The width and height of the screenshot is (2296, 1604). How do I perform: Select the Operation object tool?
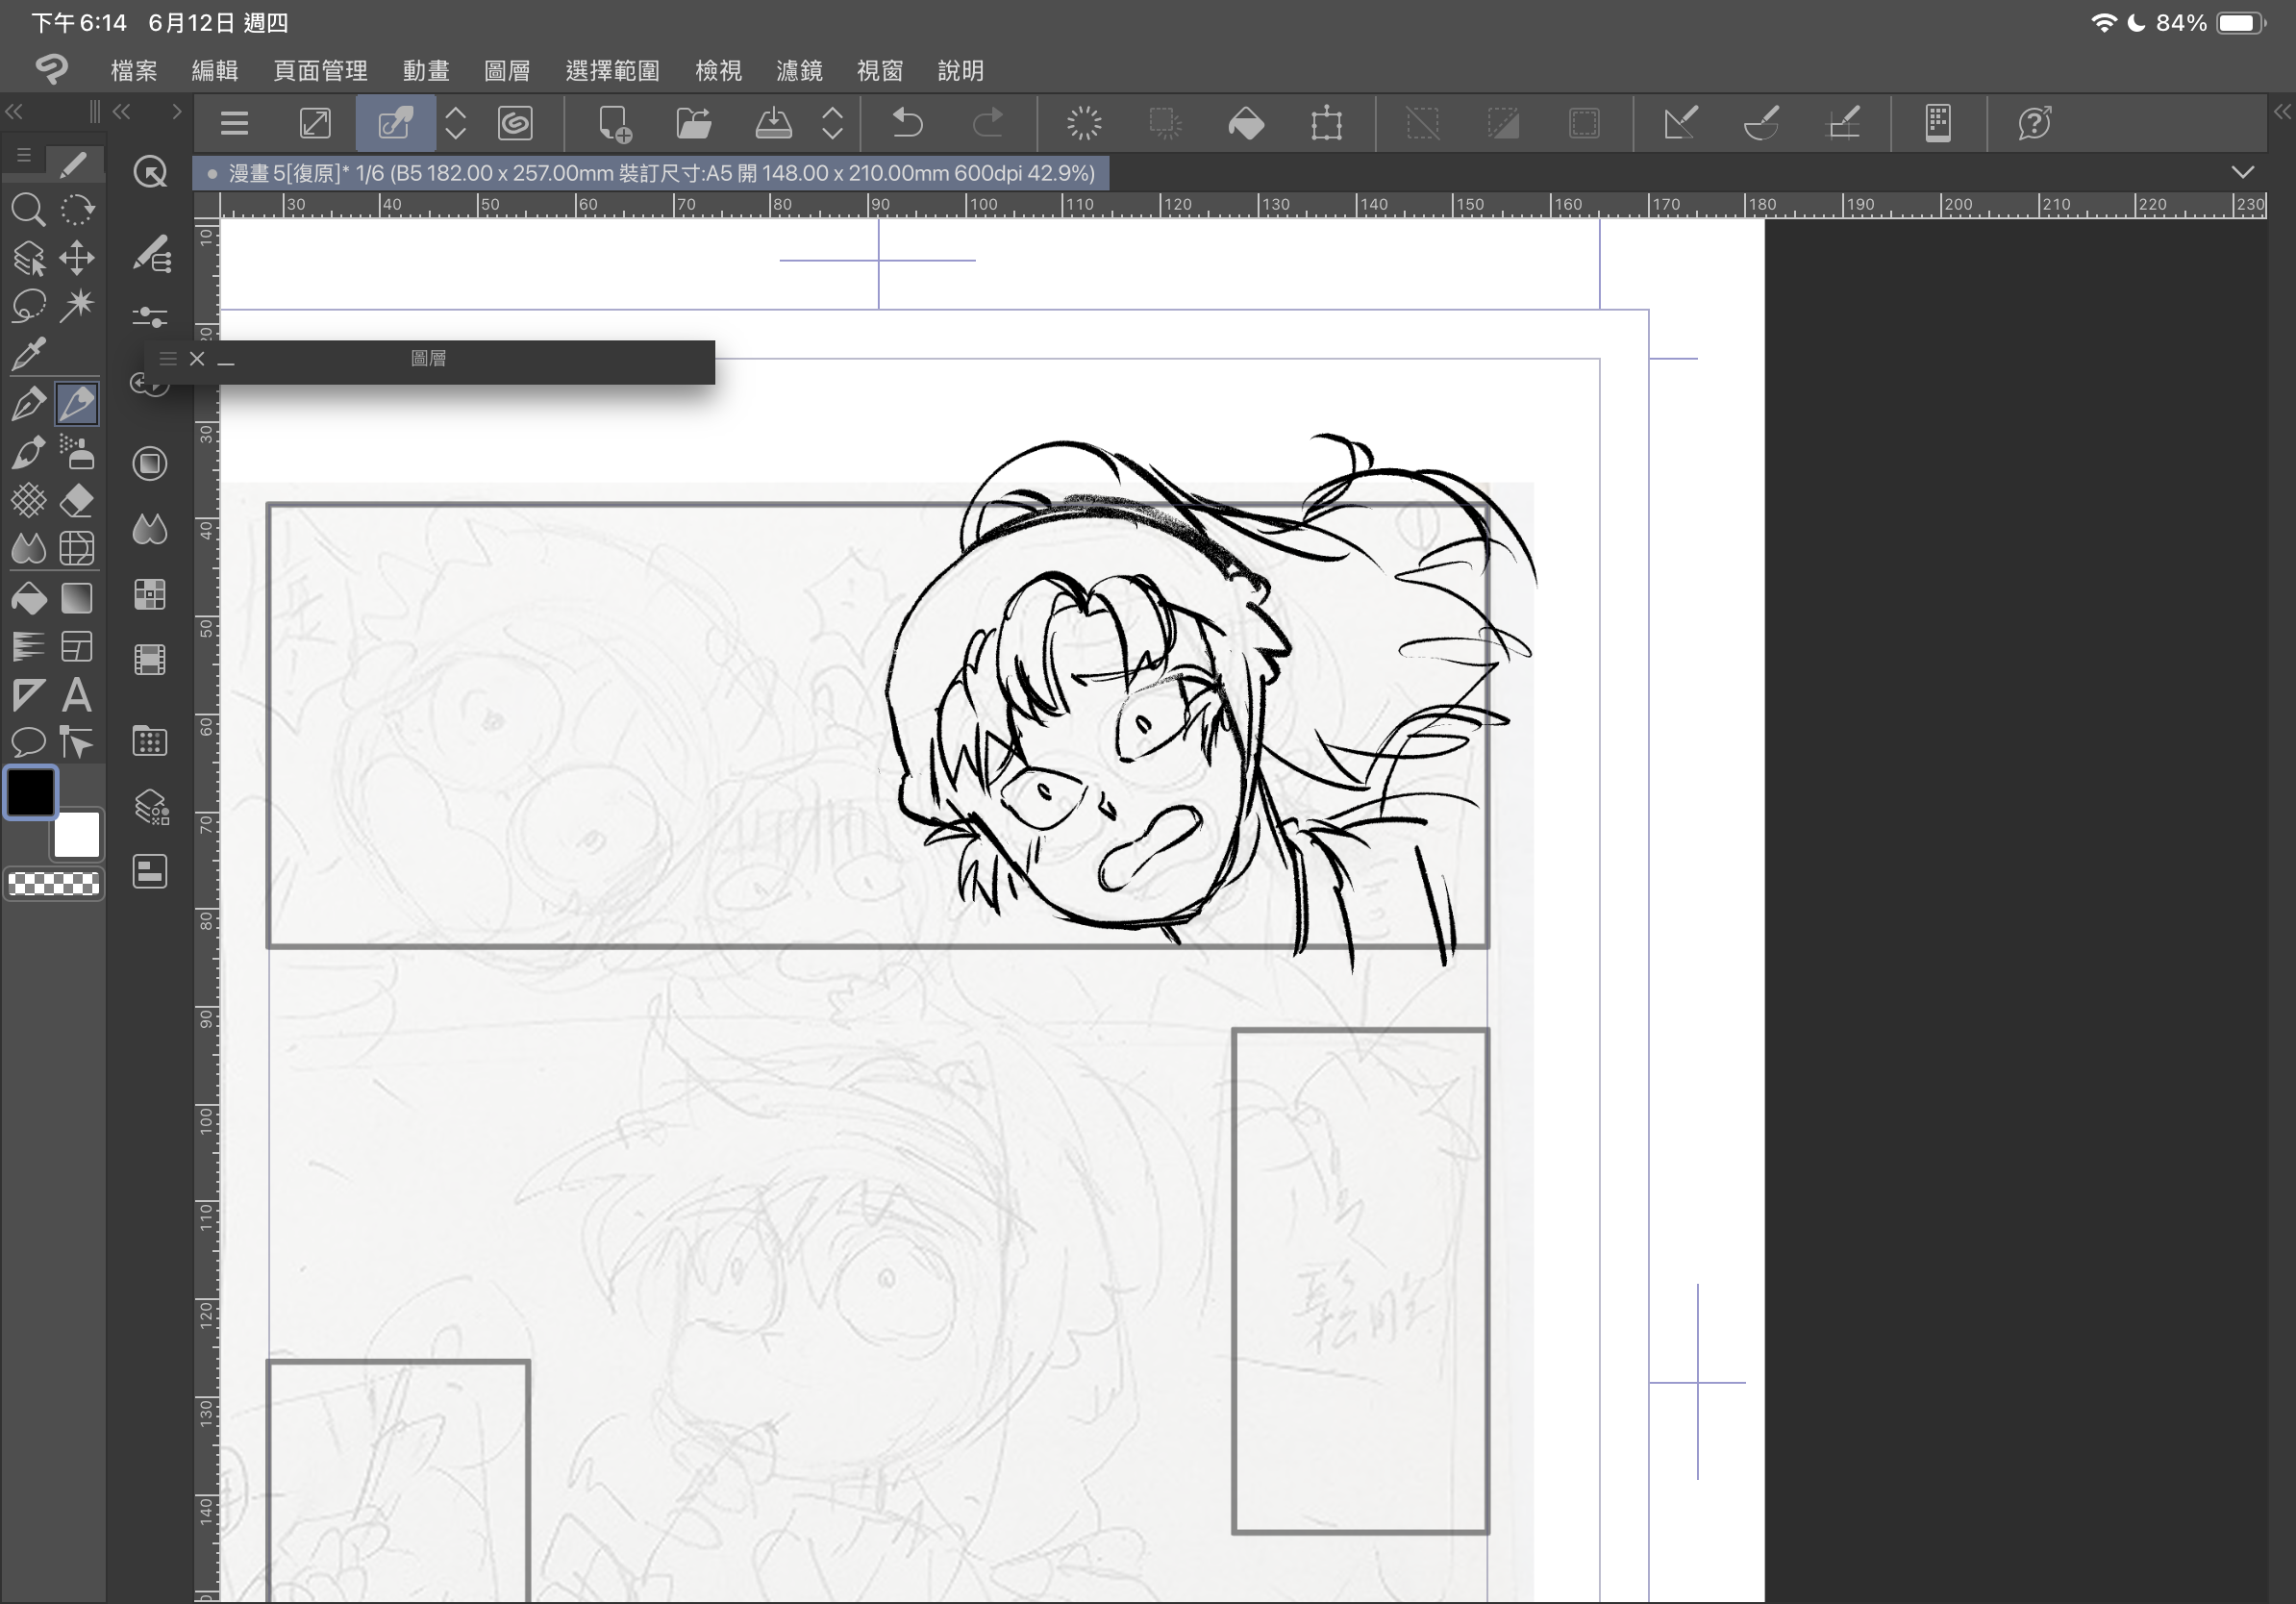(x=28, y=258)
